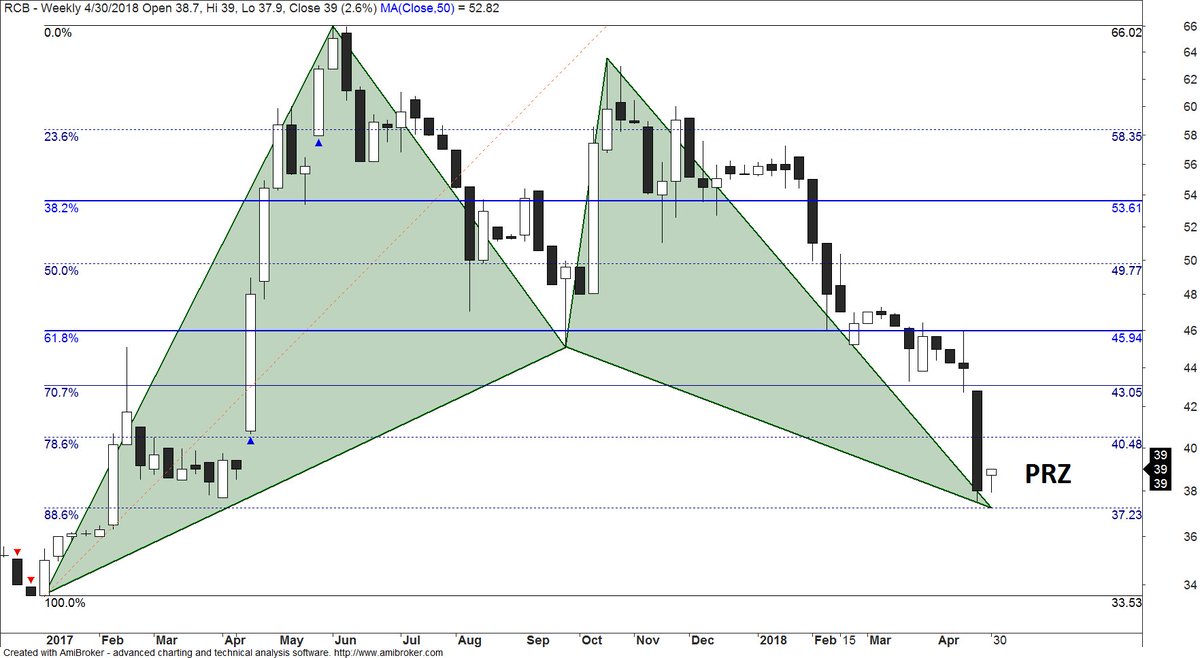Click the 61.8% Fibonacci label

click(61, 339)
